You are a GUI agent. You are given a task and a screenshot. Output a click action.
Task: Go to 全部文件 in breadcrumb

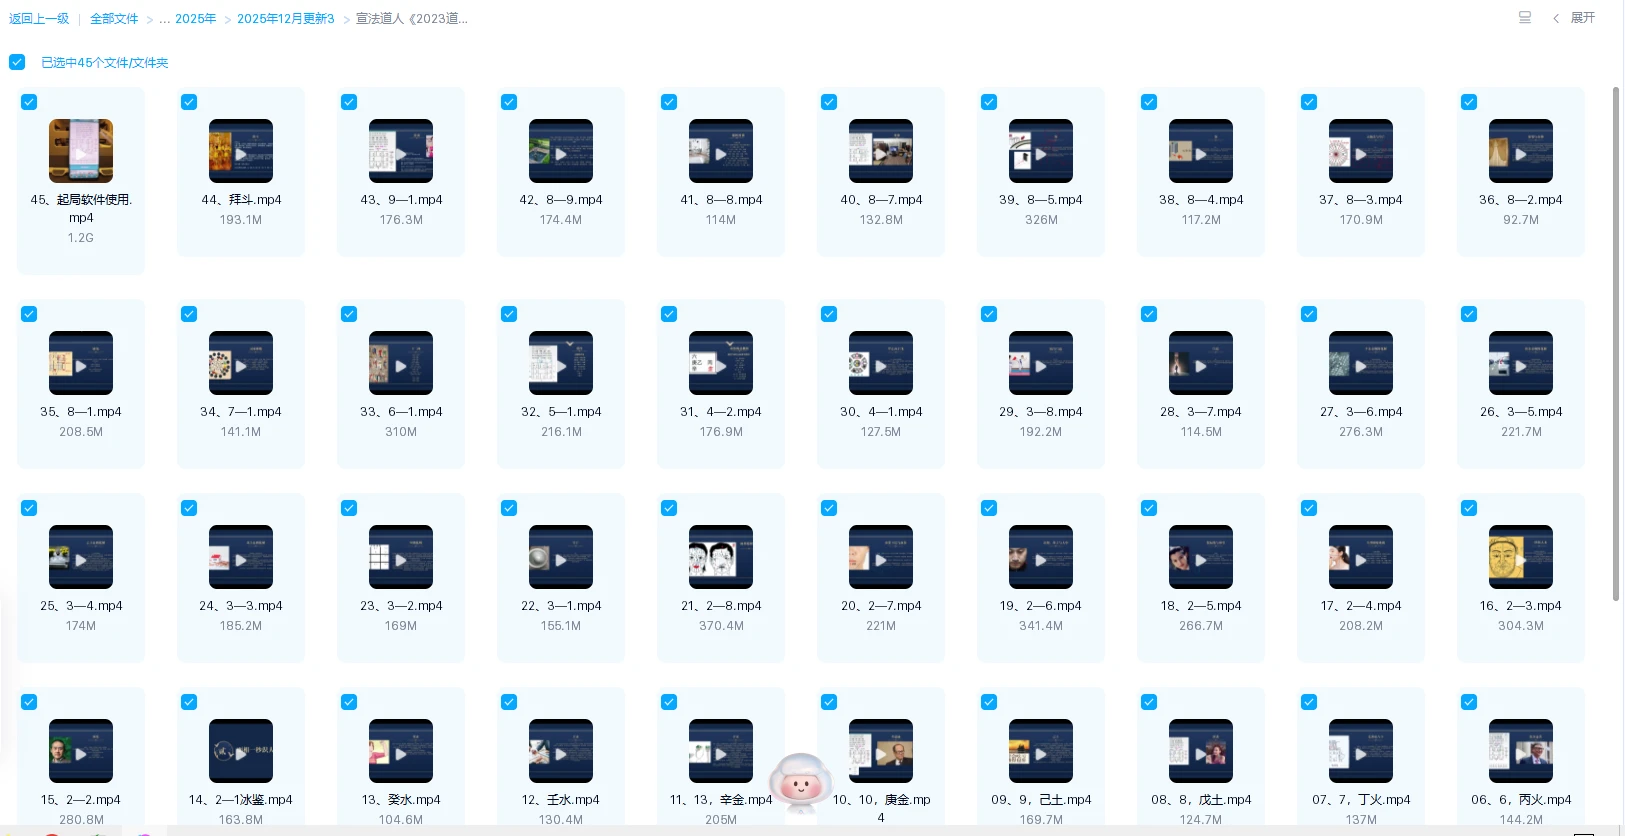(x=114, y=19)
